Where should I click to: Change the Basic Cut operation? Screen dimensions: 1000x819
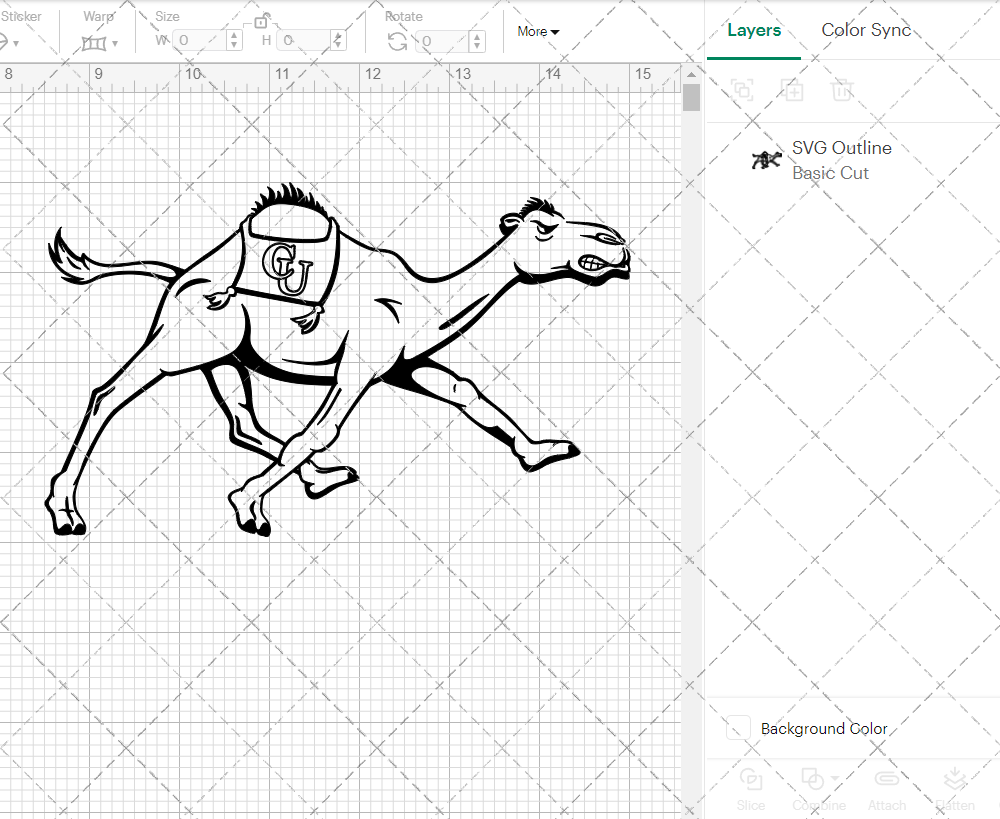pos(831,172)
